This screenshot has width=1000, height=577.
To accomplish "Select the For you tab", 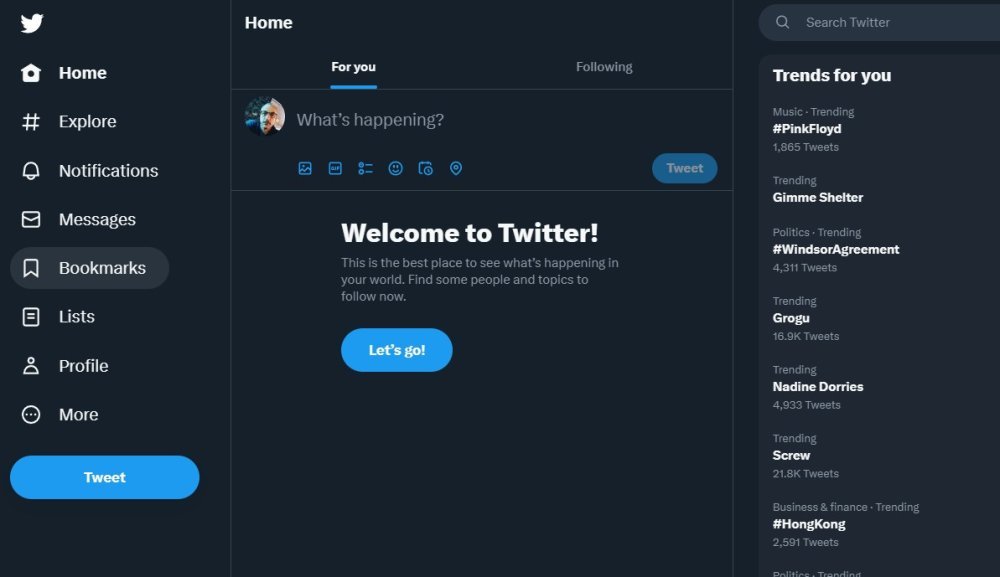I will pyautogui.click(x=354, y=67).
